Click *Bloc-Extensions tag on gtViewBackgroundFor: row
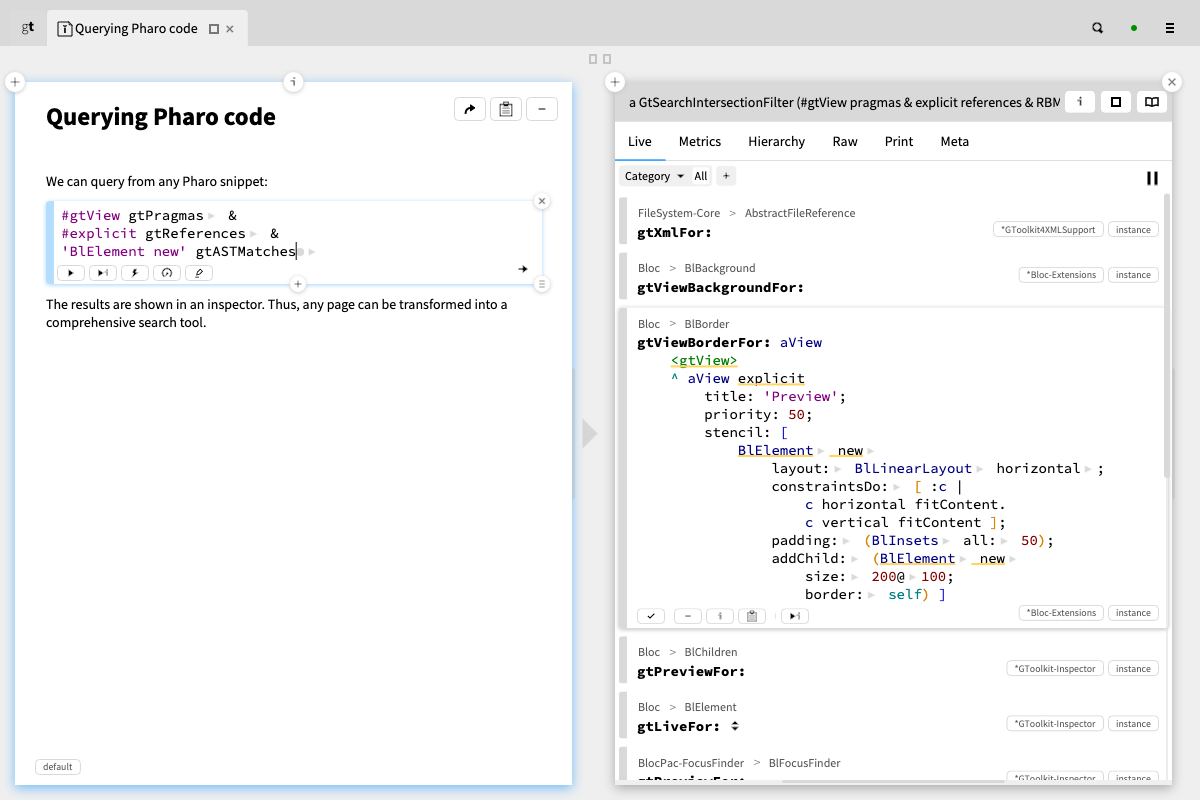This screenshot has height=800, width=1200. pos(1061,274)
